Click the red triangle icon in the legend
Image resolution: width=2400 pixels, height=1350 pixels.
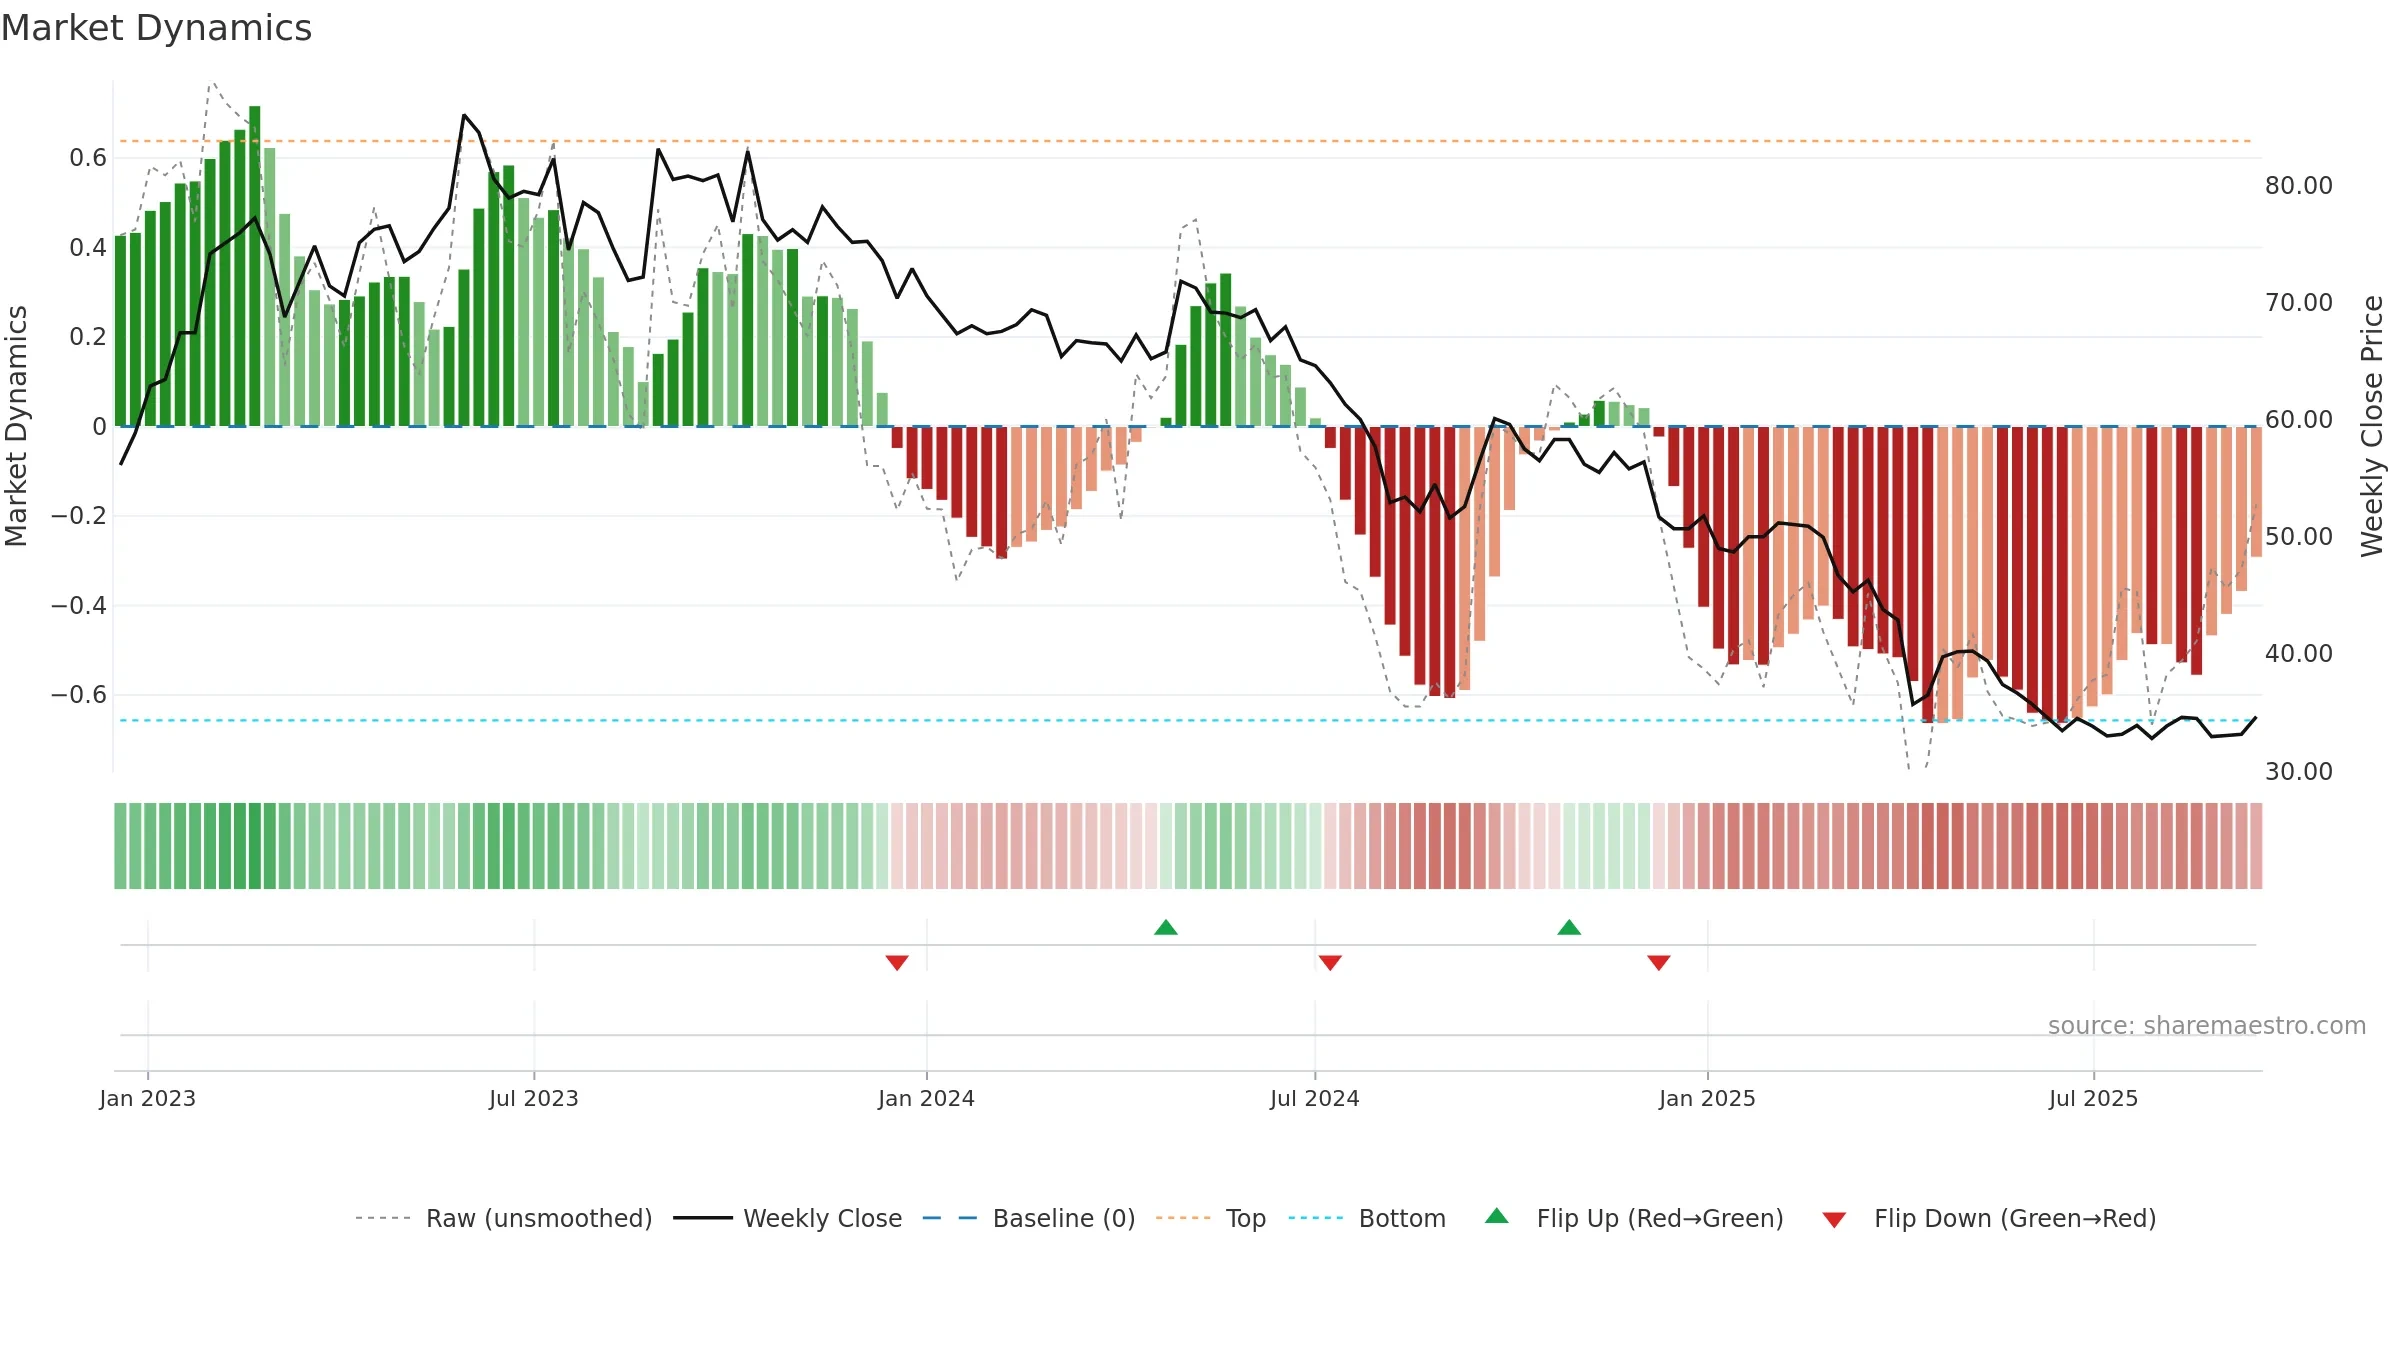point(1834,1220)
